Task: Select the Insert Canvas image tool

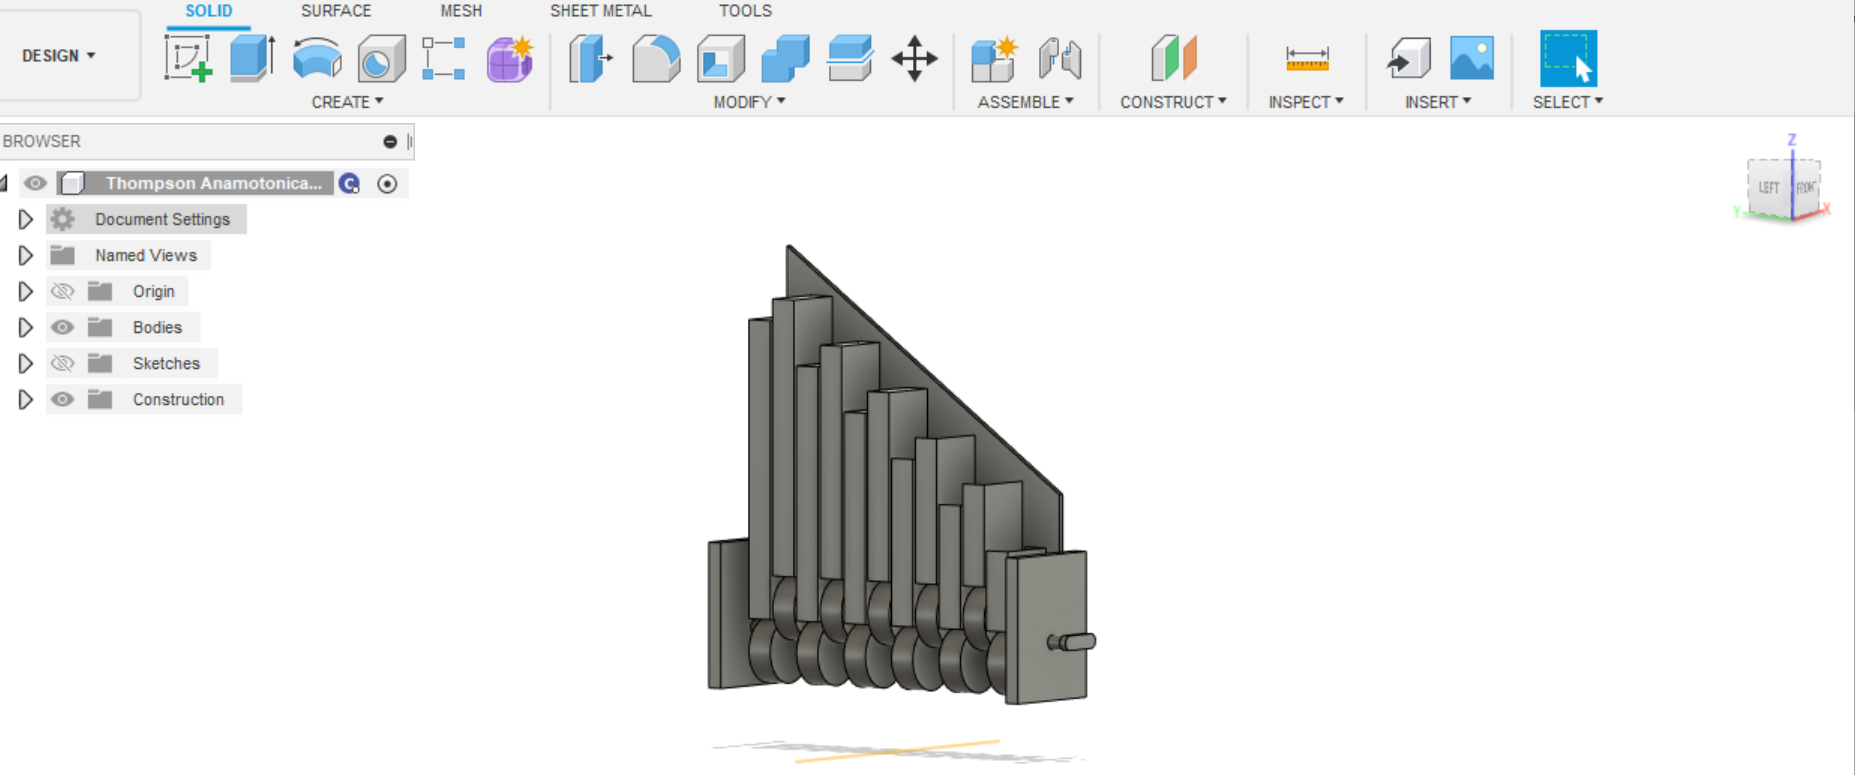Action: coord(1472,58)
